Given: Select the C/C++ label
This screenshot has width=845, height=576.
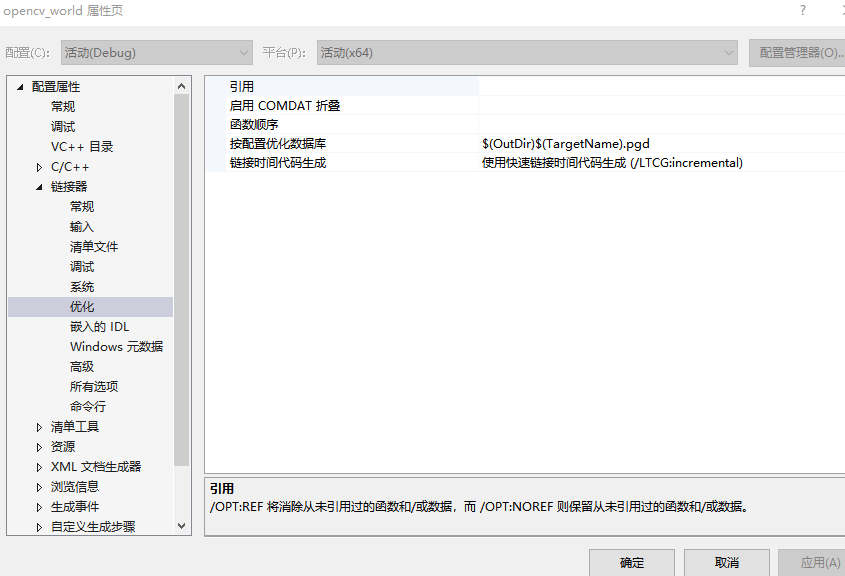Looking at the screenshot, I should tap(70, 167).
